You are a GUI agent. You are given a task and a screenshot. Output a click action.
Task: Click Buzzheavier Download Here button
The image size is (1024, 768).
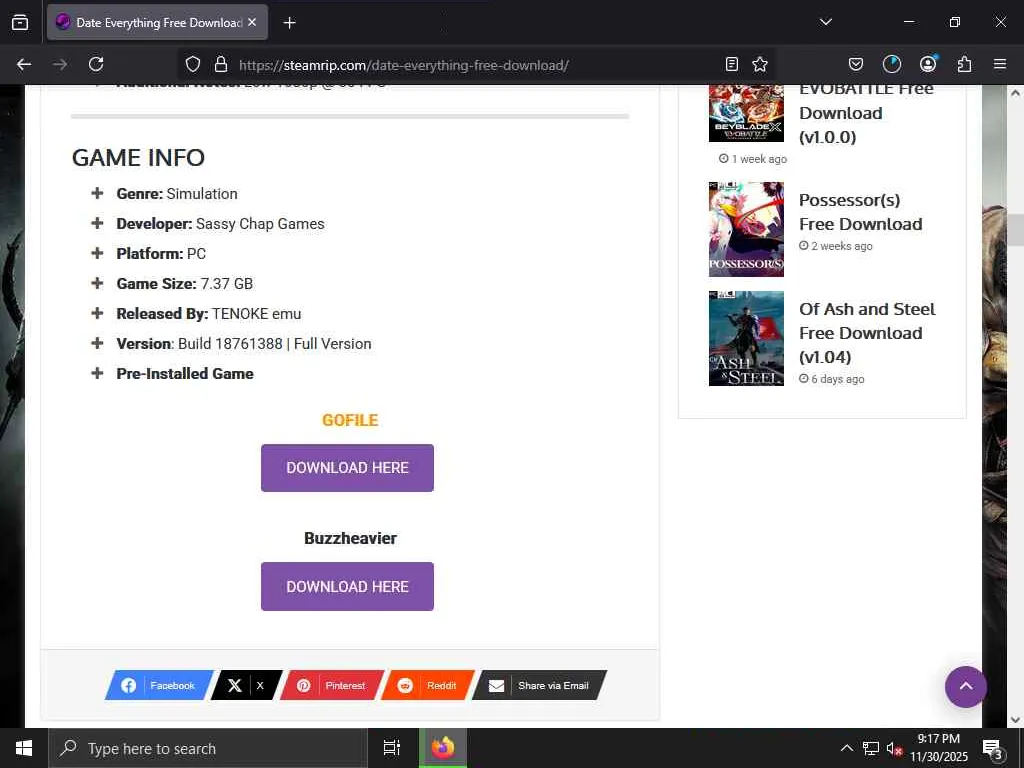click(x=347, y=586)
